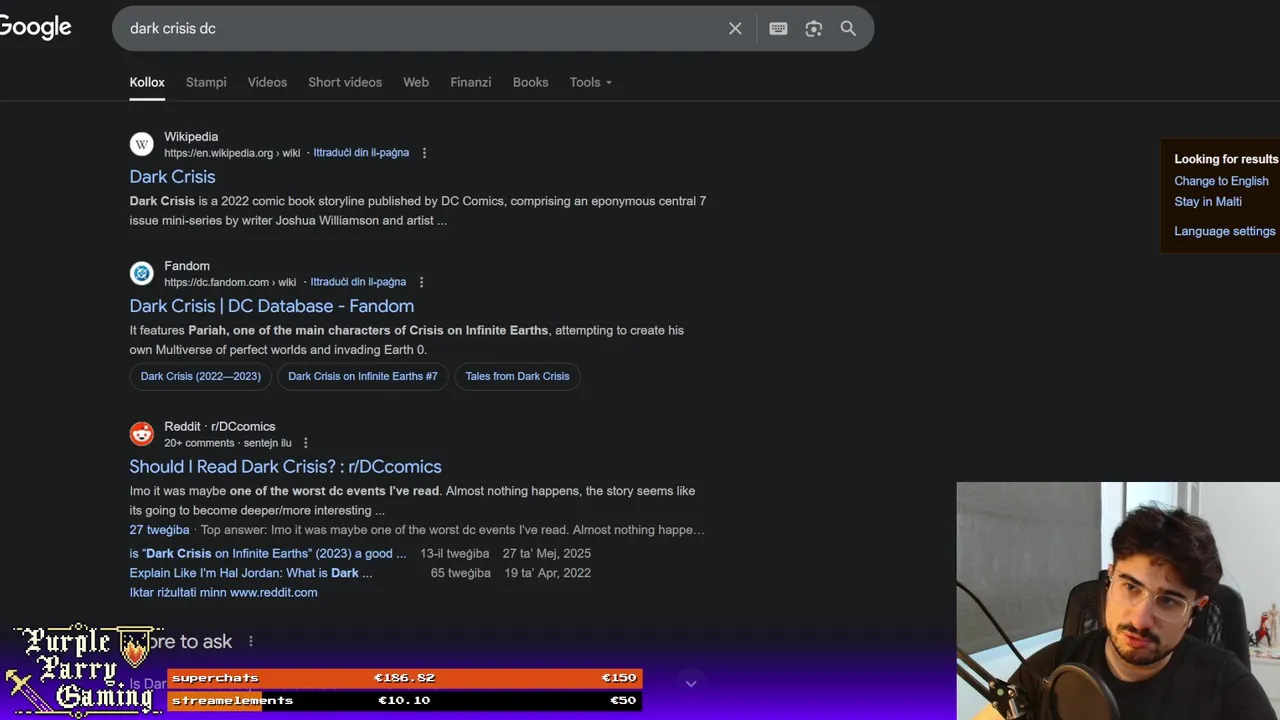Select the Kollox tab

point(147,82)
